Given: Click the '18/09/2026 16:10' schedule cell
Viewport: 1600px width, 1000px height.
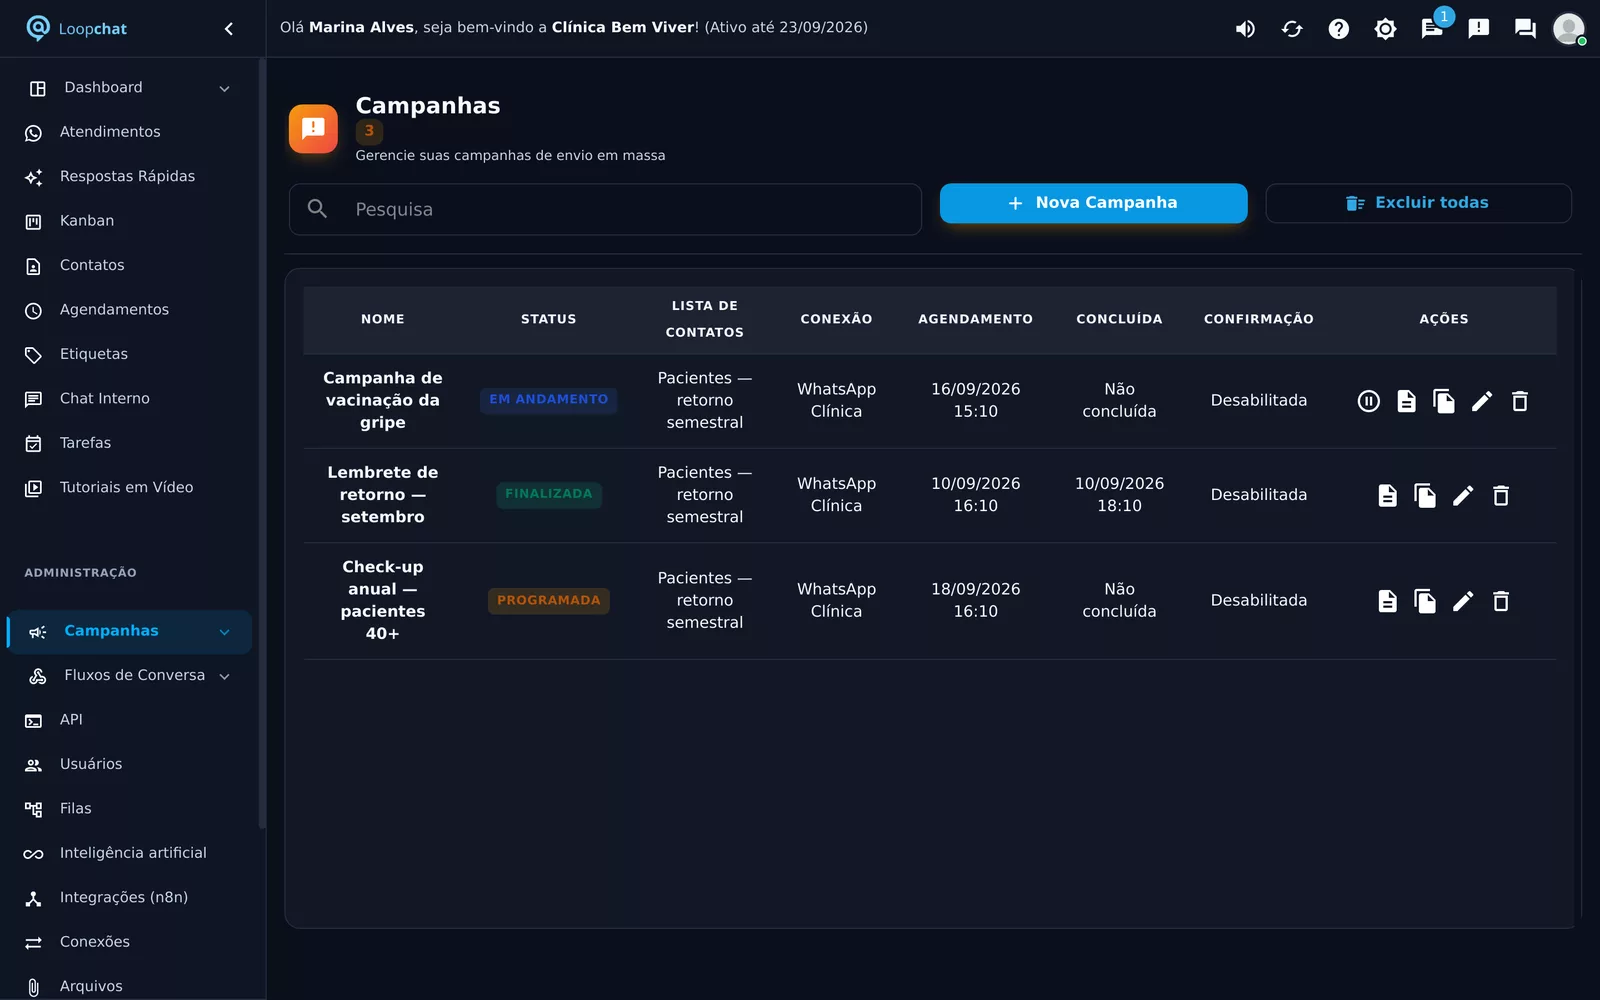Looking at the screenshot, I should (x=975, y=601).
